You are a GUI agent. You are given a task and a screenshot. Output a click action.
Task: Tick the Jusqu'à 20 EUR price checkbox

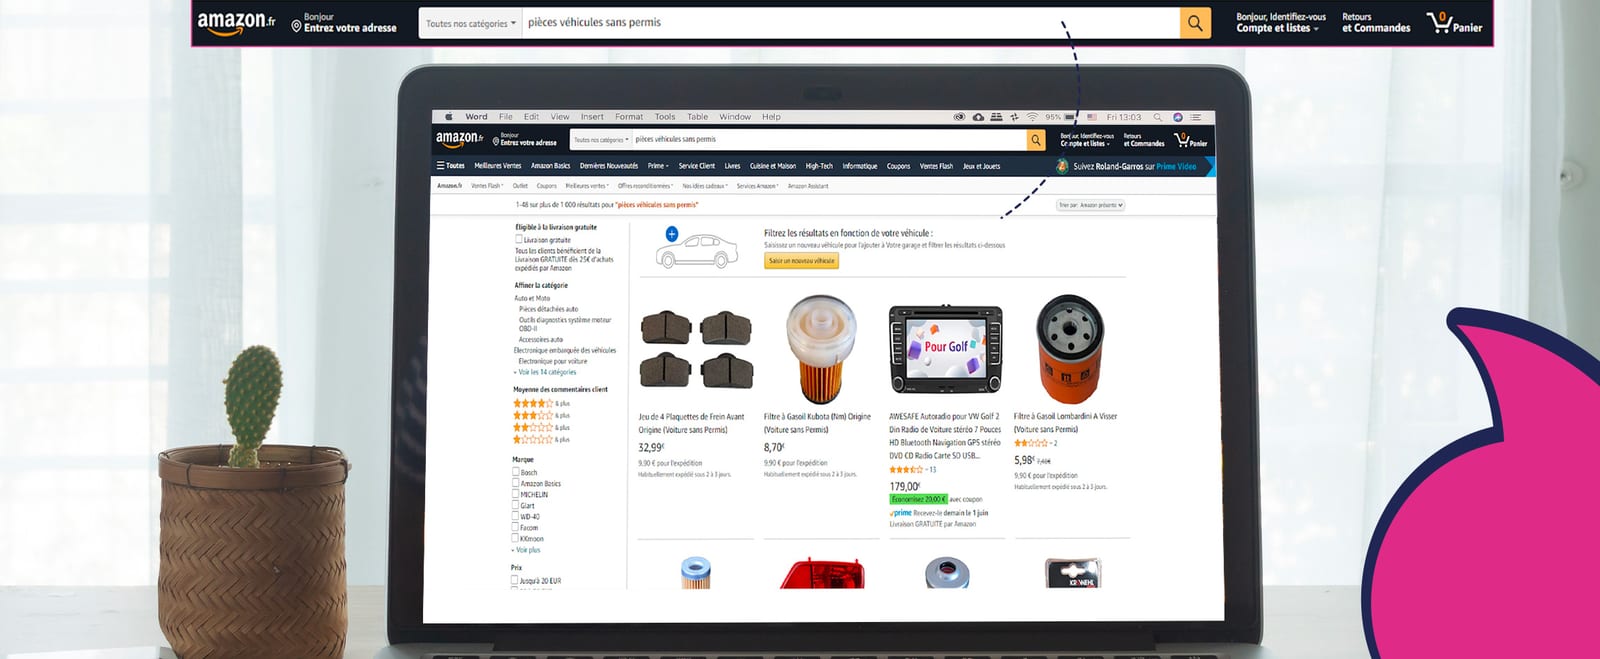coord(515,580)
